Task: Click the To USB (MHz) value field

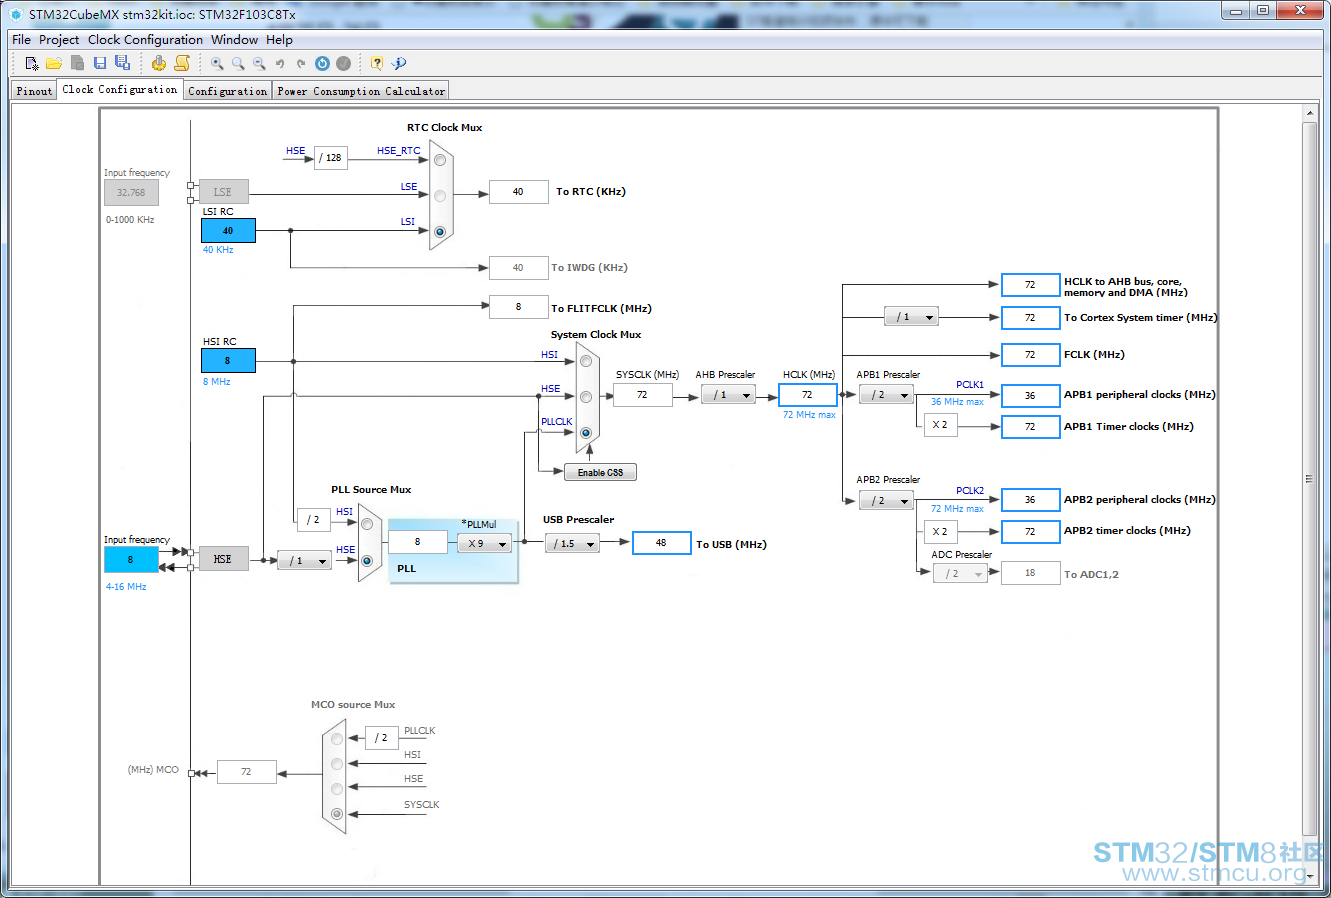Action: [661, 543]
